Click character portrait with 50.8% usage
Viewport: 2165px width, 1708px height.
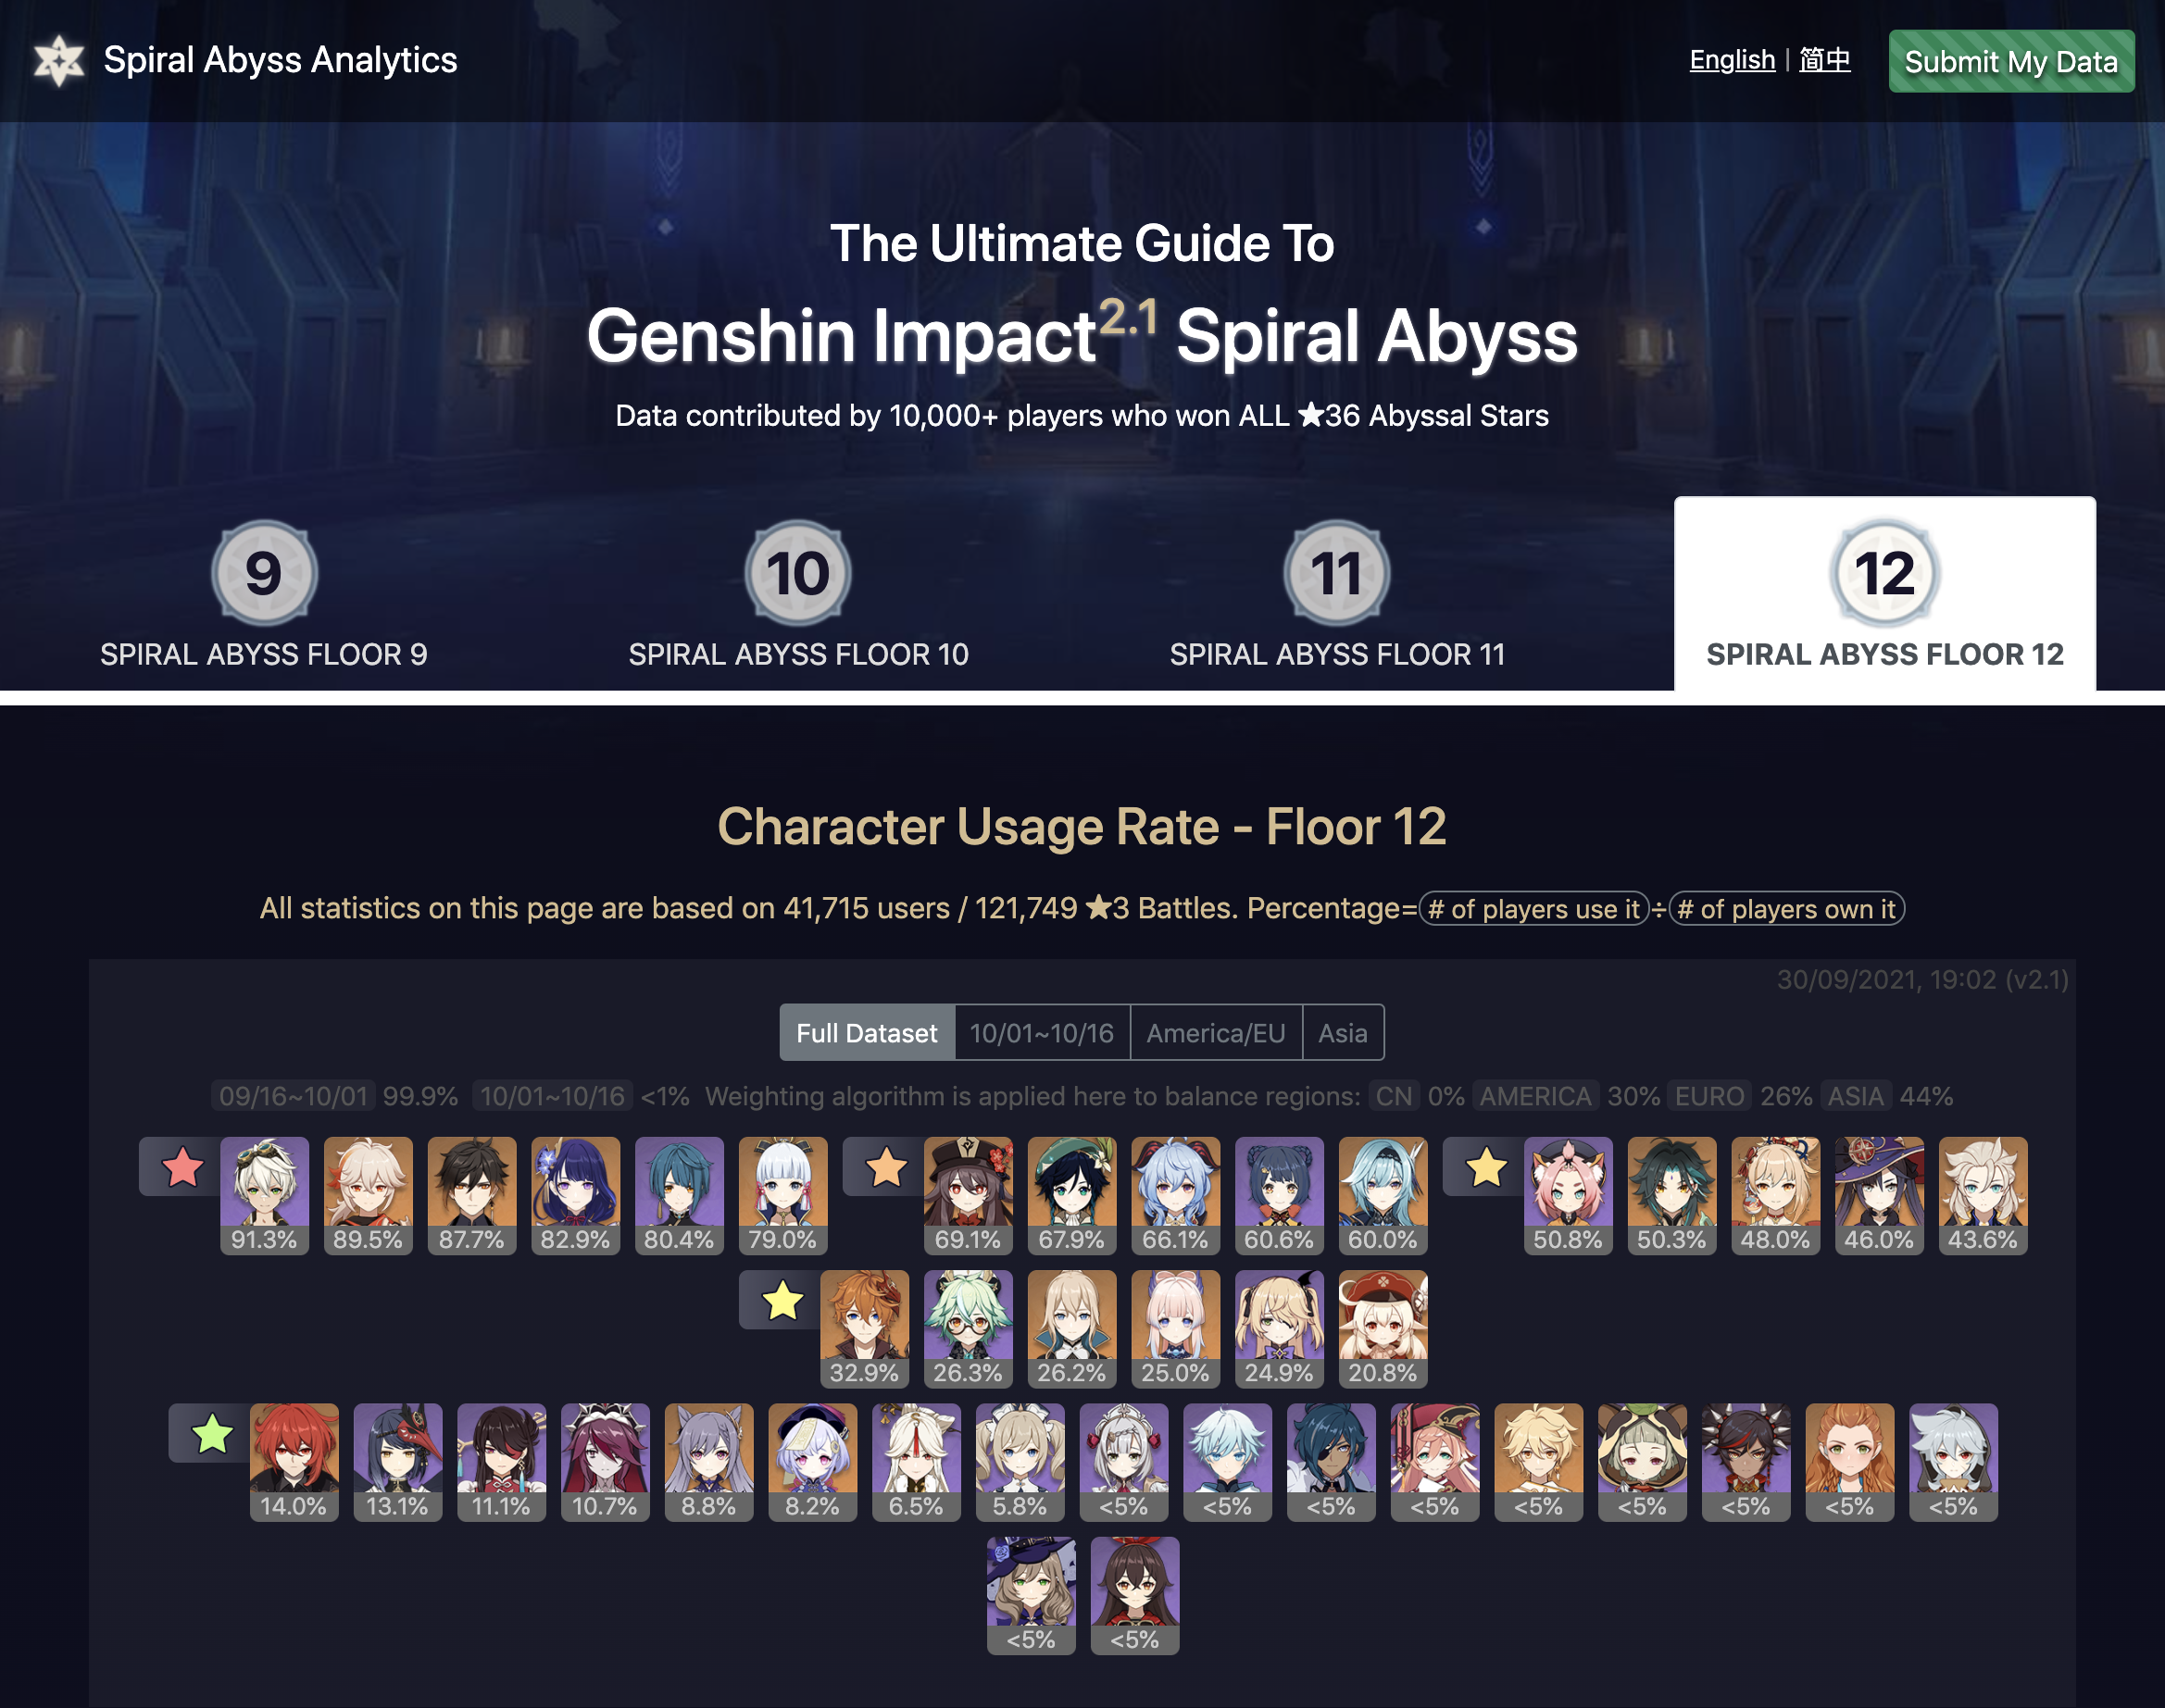point(1568,1195)
